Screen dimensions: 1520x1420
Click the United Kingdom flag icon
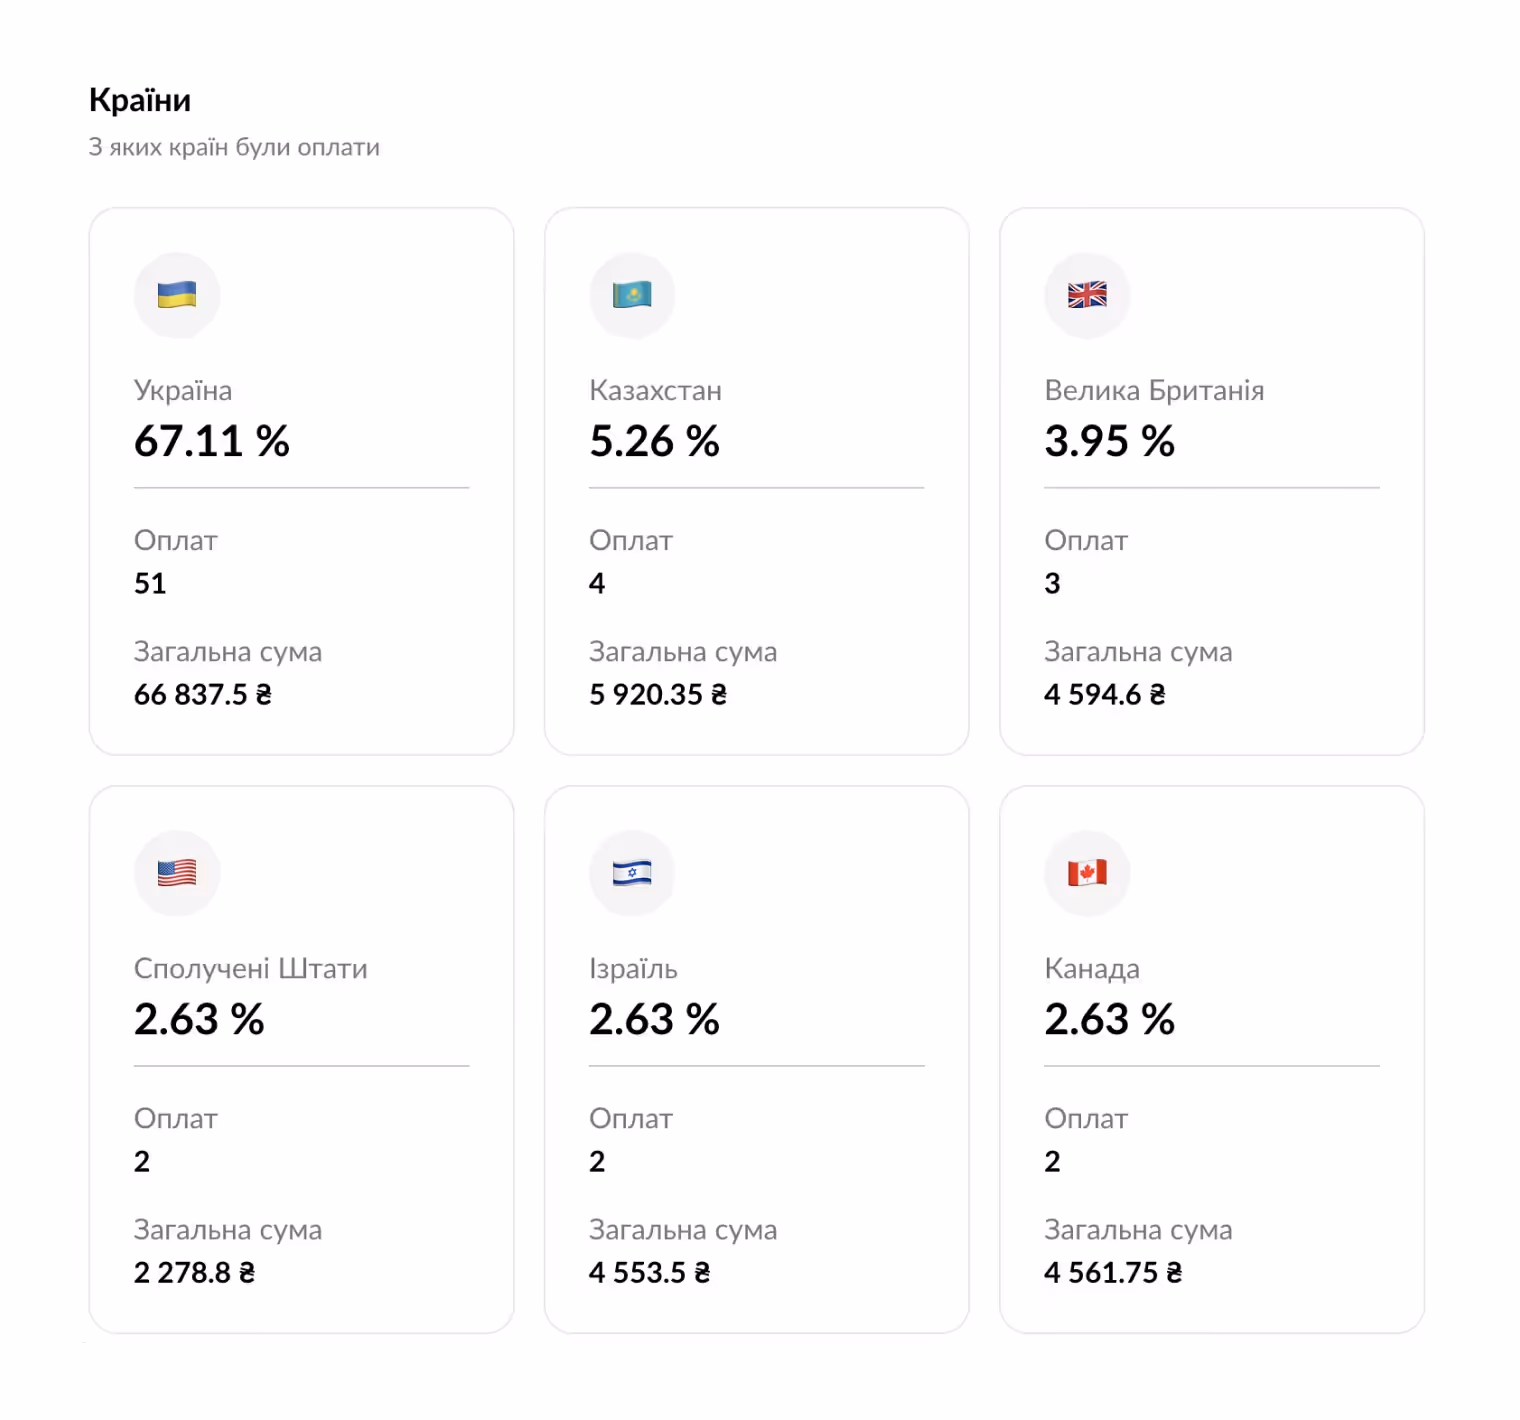pos(1087,295)
